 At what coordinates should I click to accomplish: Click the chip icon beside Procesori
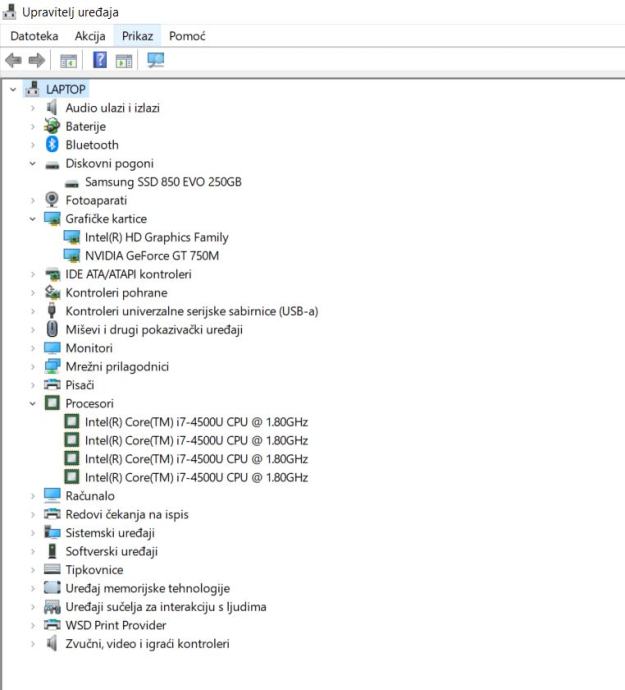click(52, 403)
